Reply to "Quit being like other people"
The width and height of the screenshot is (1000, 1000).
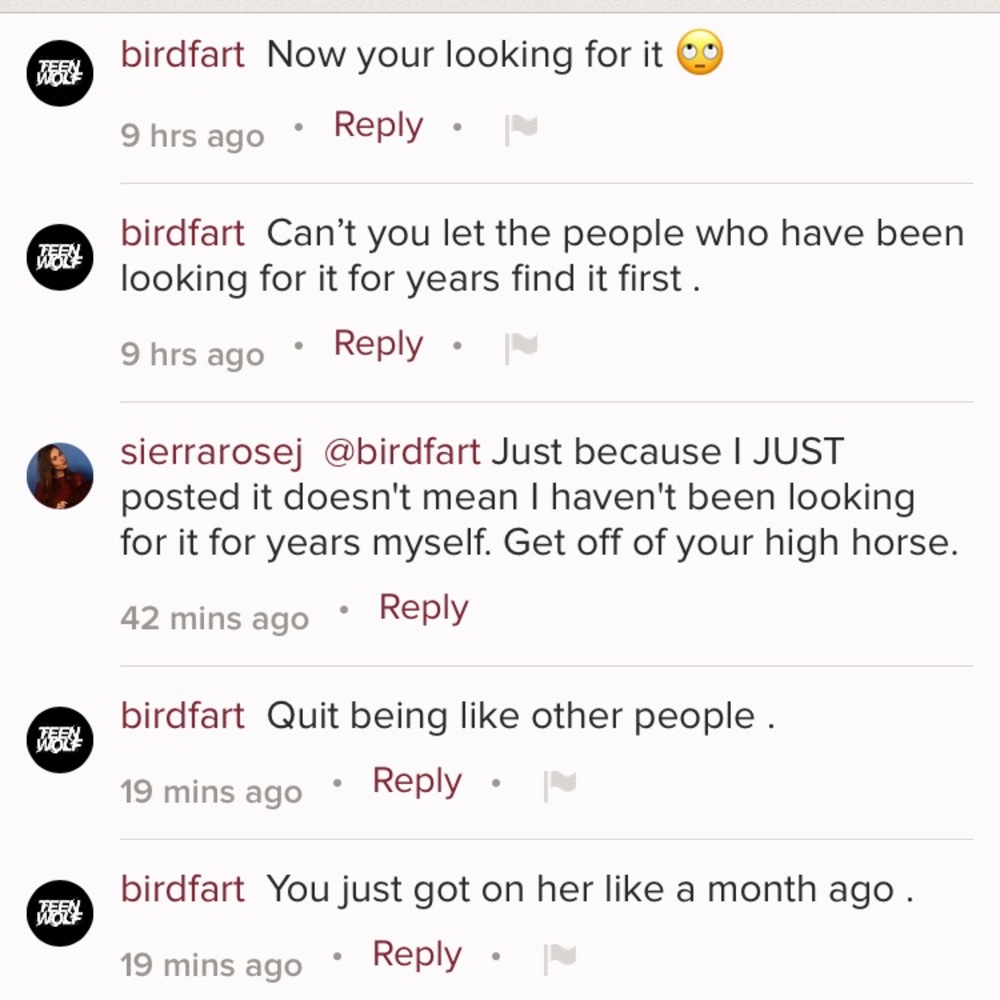(x=416, y=781)
